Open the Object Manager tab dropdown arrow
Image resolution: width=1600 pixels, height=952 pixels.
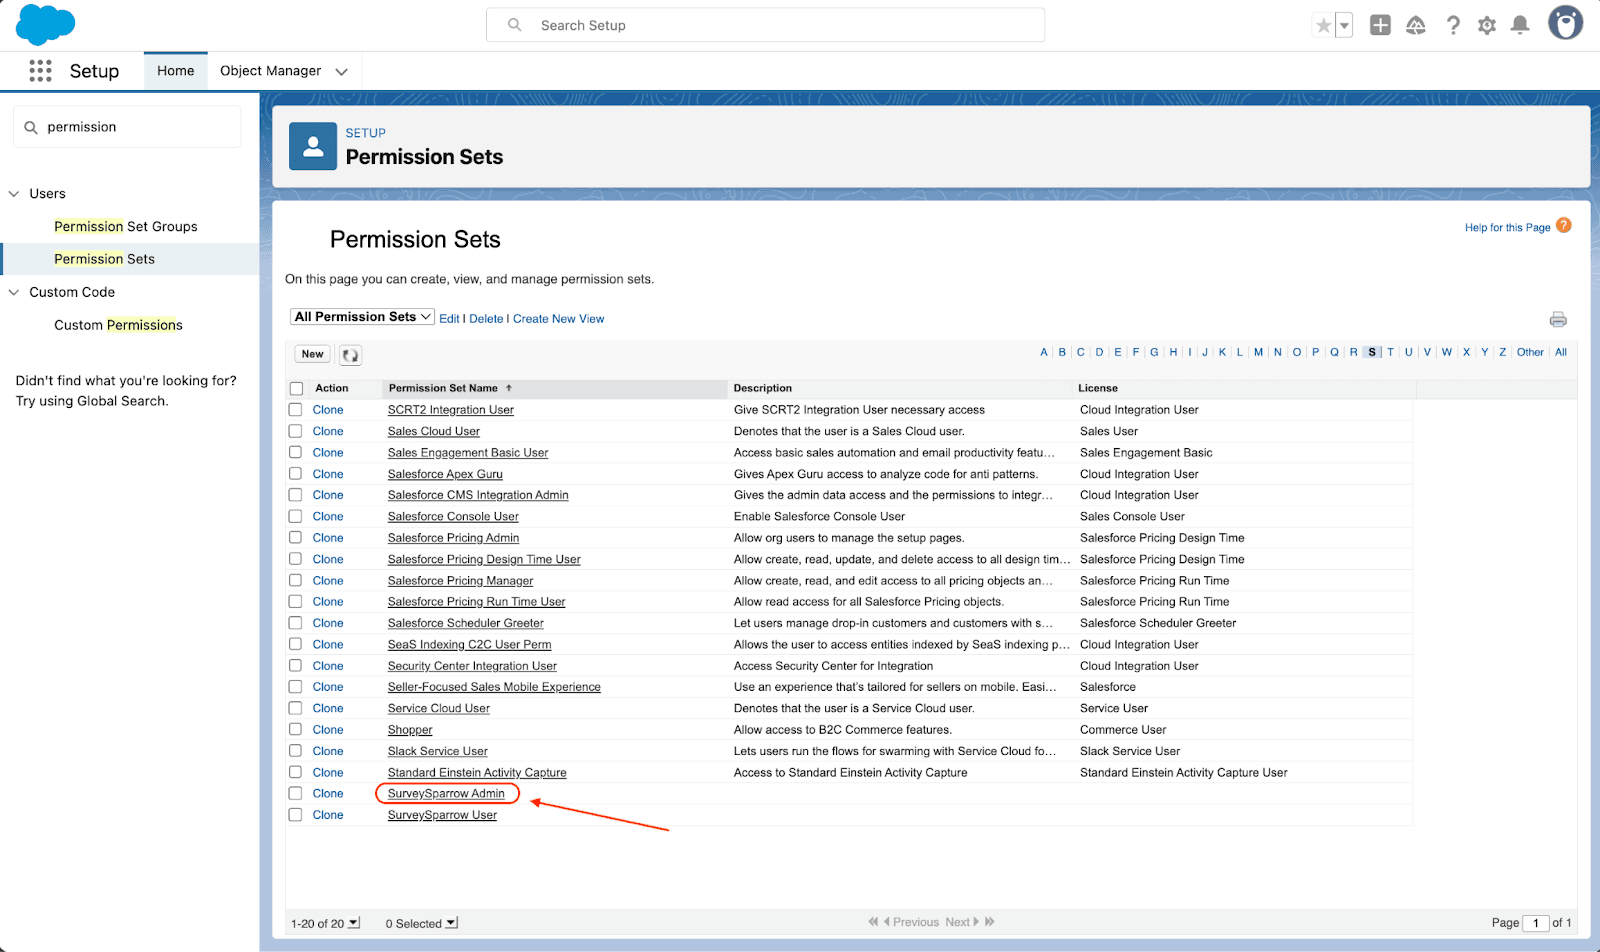pos(342,72)
